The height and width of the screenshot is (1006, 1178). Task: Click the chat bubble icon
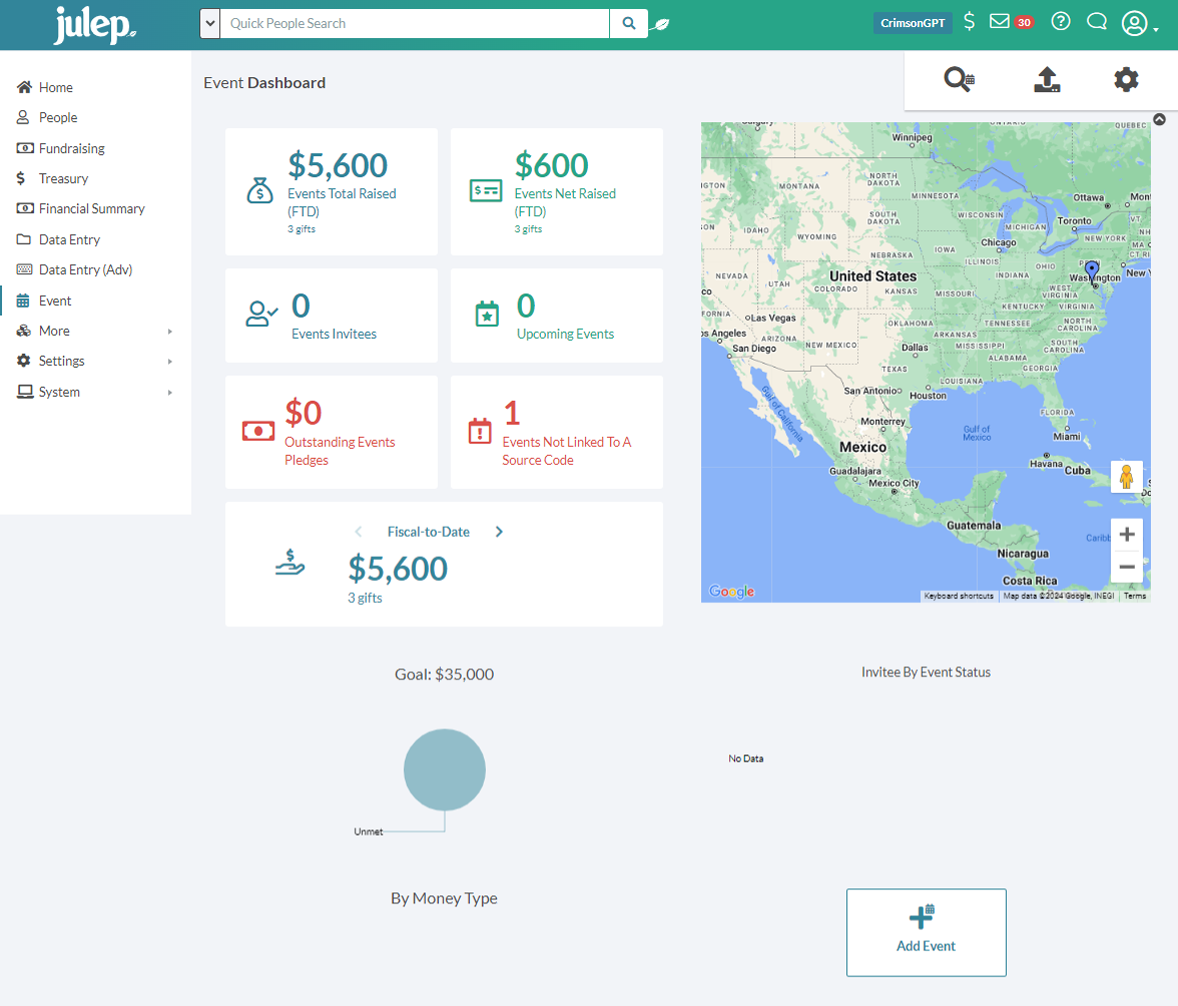[1097, 21]
